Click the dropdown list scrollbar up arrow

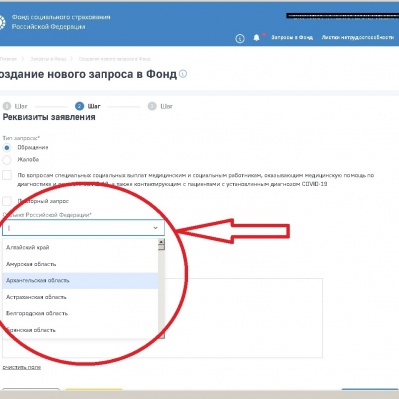tap(161, 242)
